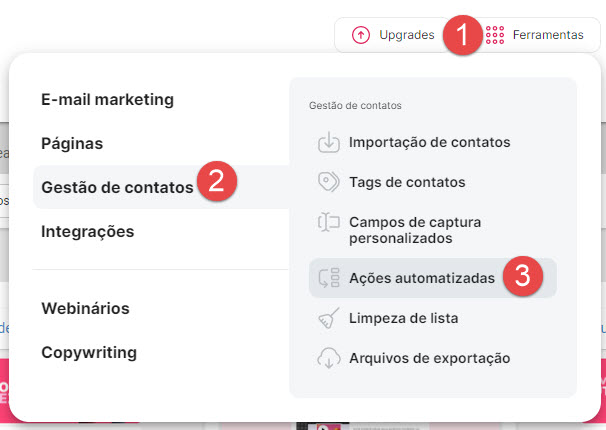
Task: Click the Ferramentas button label
Action: point(548,35)
